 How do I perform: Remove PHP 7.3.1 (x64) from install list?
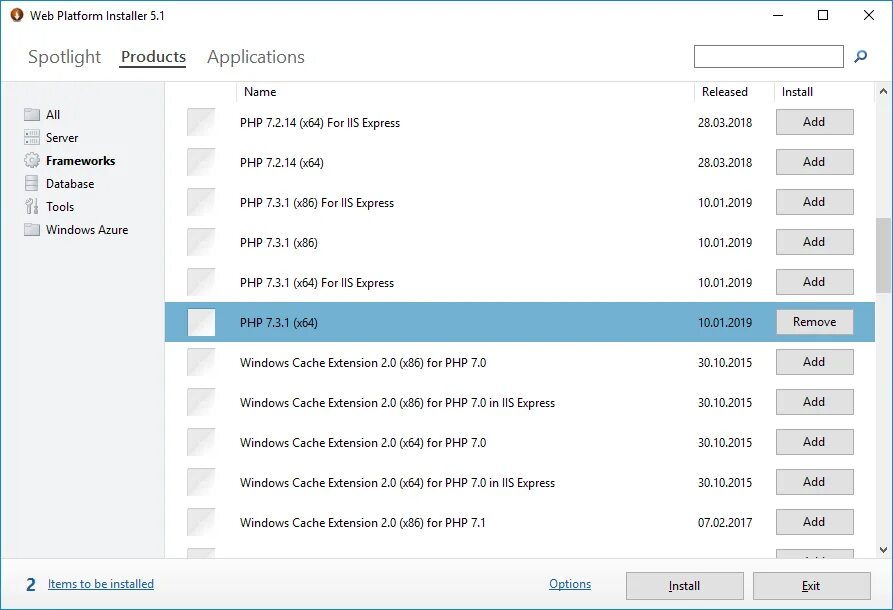pyautogui.click(x=814, y=322)
